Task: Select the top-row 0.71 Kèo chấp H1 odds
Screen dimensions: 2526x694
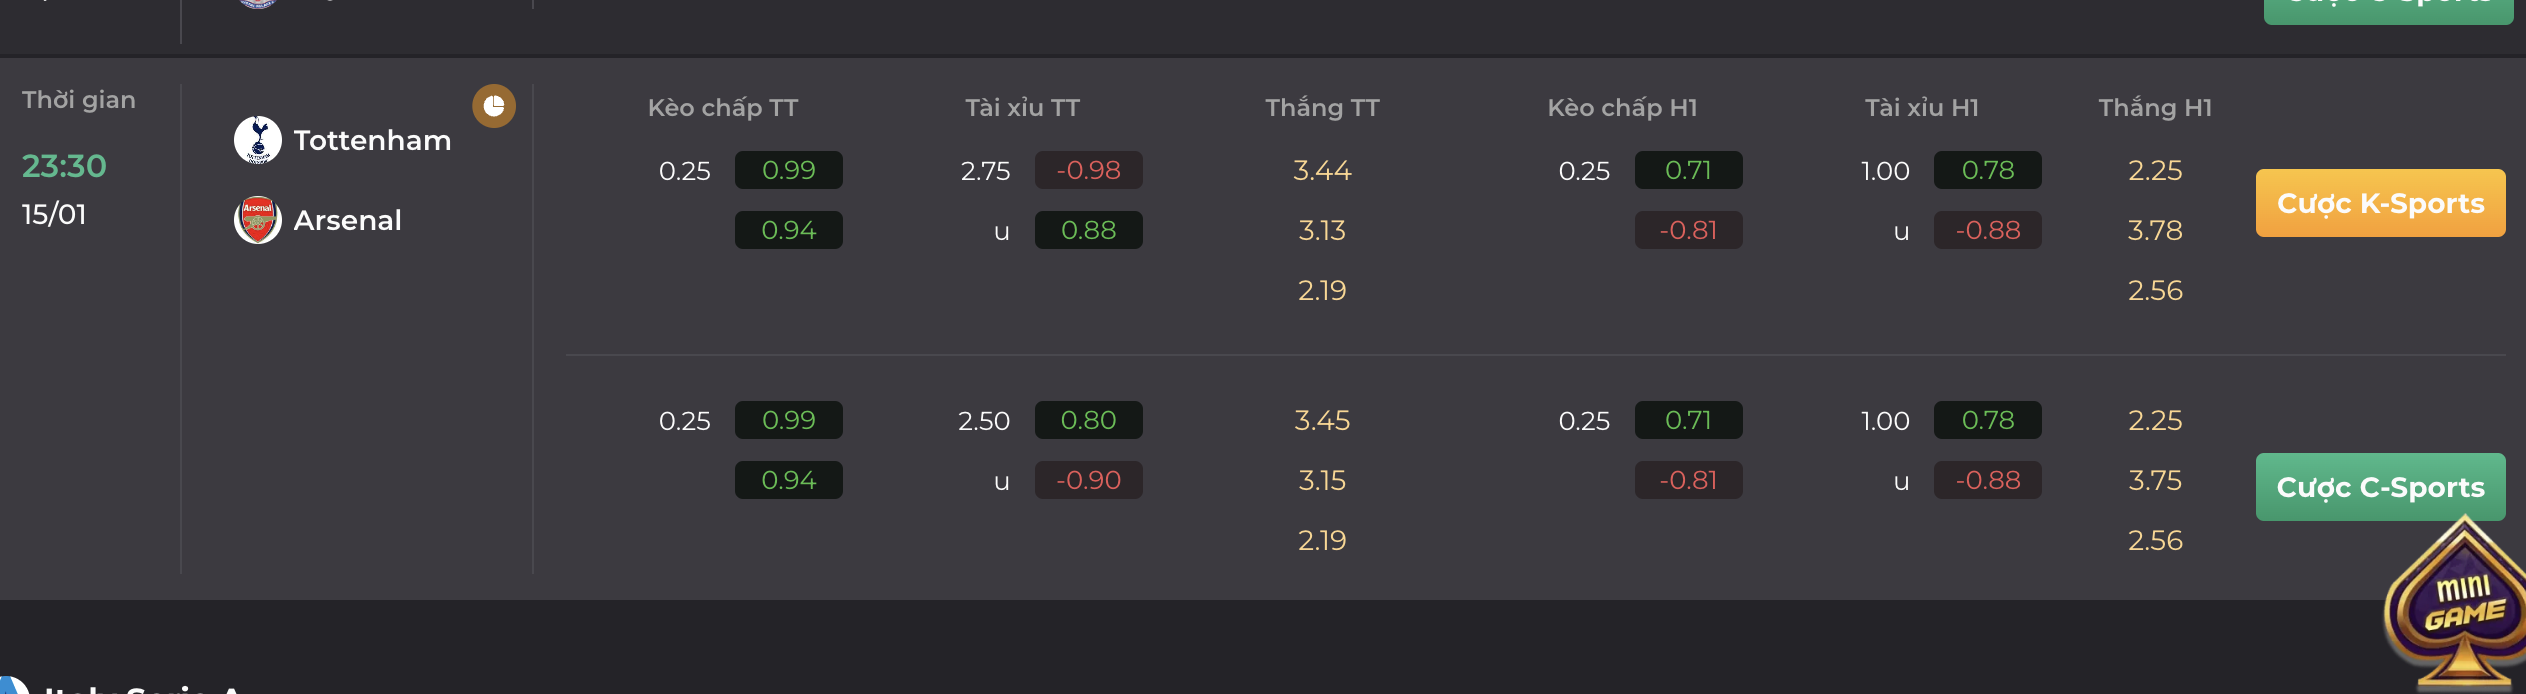Action: (x=1689, y=170)
